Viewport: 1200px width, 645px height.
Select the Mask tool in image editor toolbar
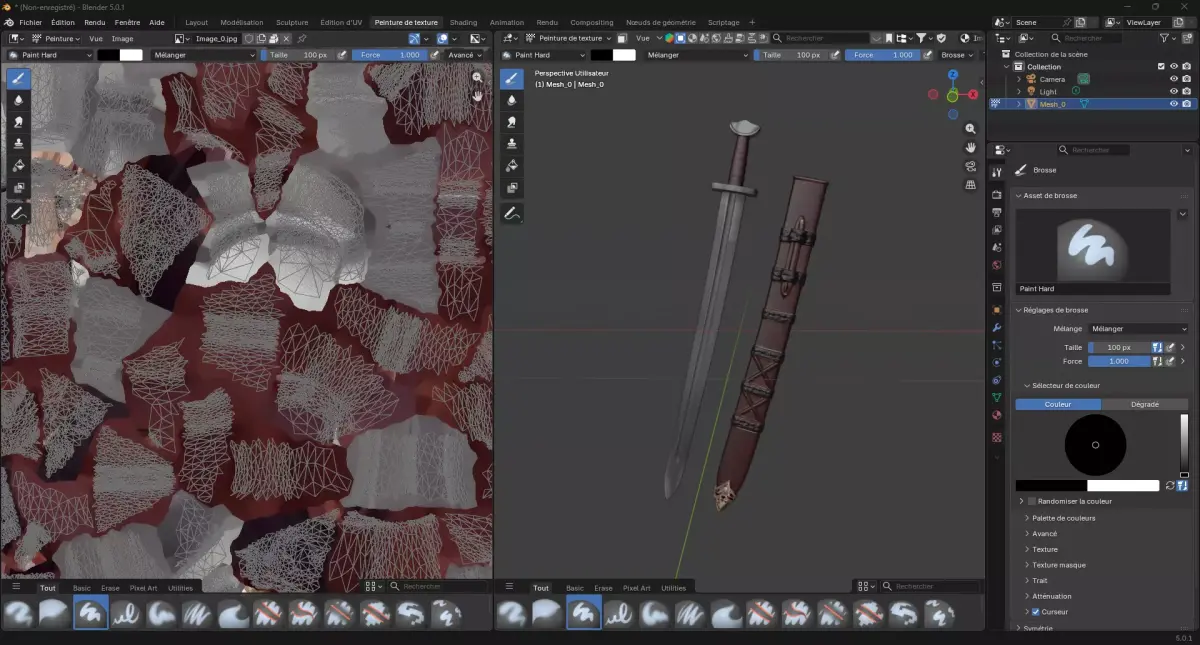(18, 188)
